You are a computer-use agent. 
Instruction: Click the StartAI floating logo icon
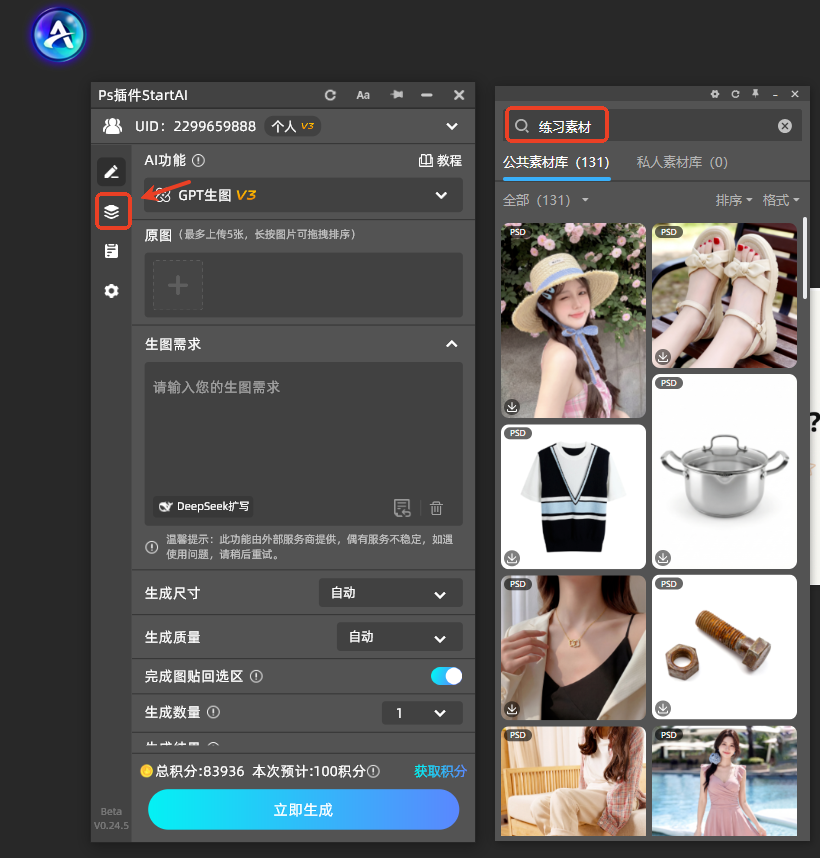click(59, 34)
